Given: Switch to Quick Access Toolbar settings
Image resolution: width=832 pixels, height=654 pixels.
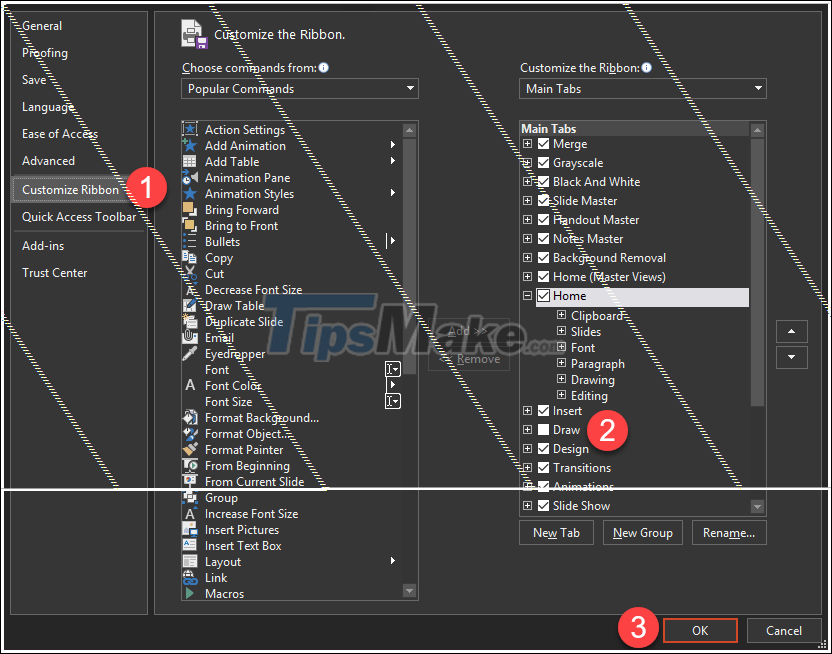Looking at the screenshot, I should [80, 216].
